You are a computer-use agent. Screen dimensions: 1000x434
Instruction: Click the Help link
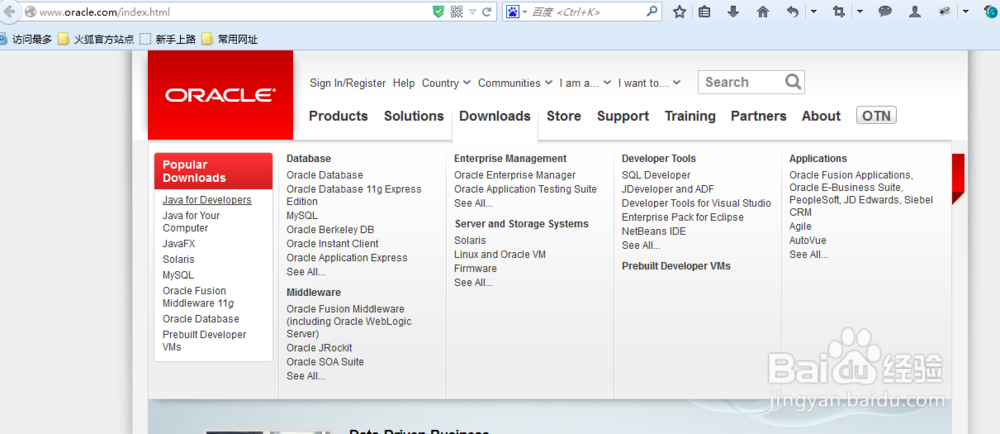(404, 83)
